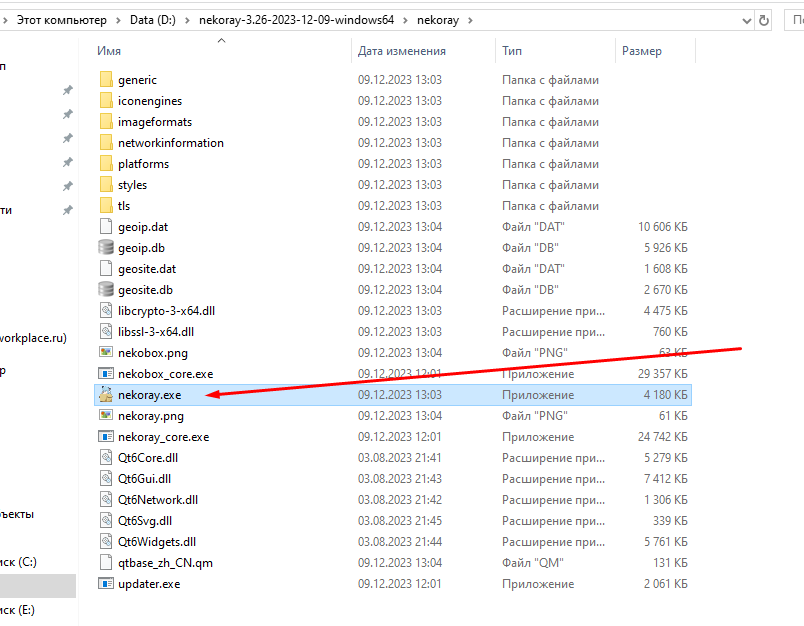Screen dimensions: 804x626
Task: Click the geoip.db database icon
Action: click(x=106, y=248)
